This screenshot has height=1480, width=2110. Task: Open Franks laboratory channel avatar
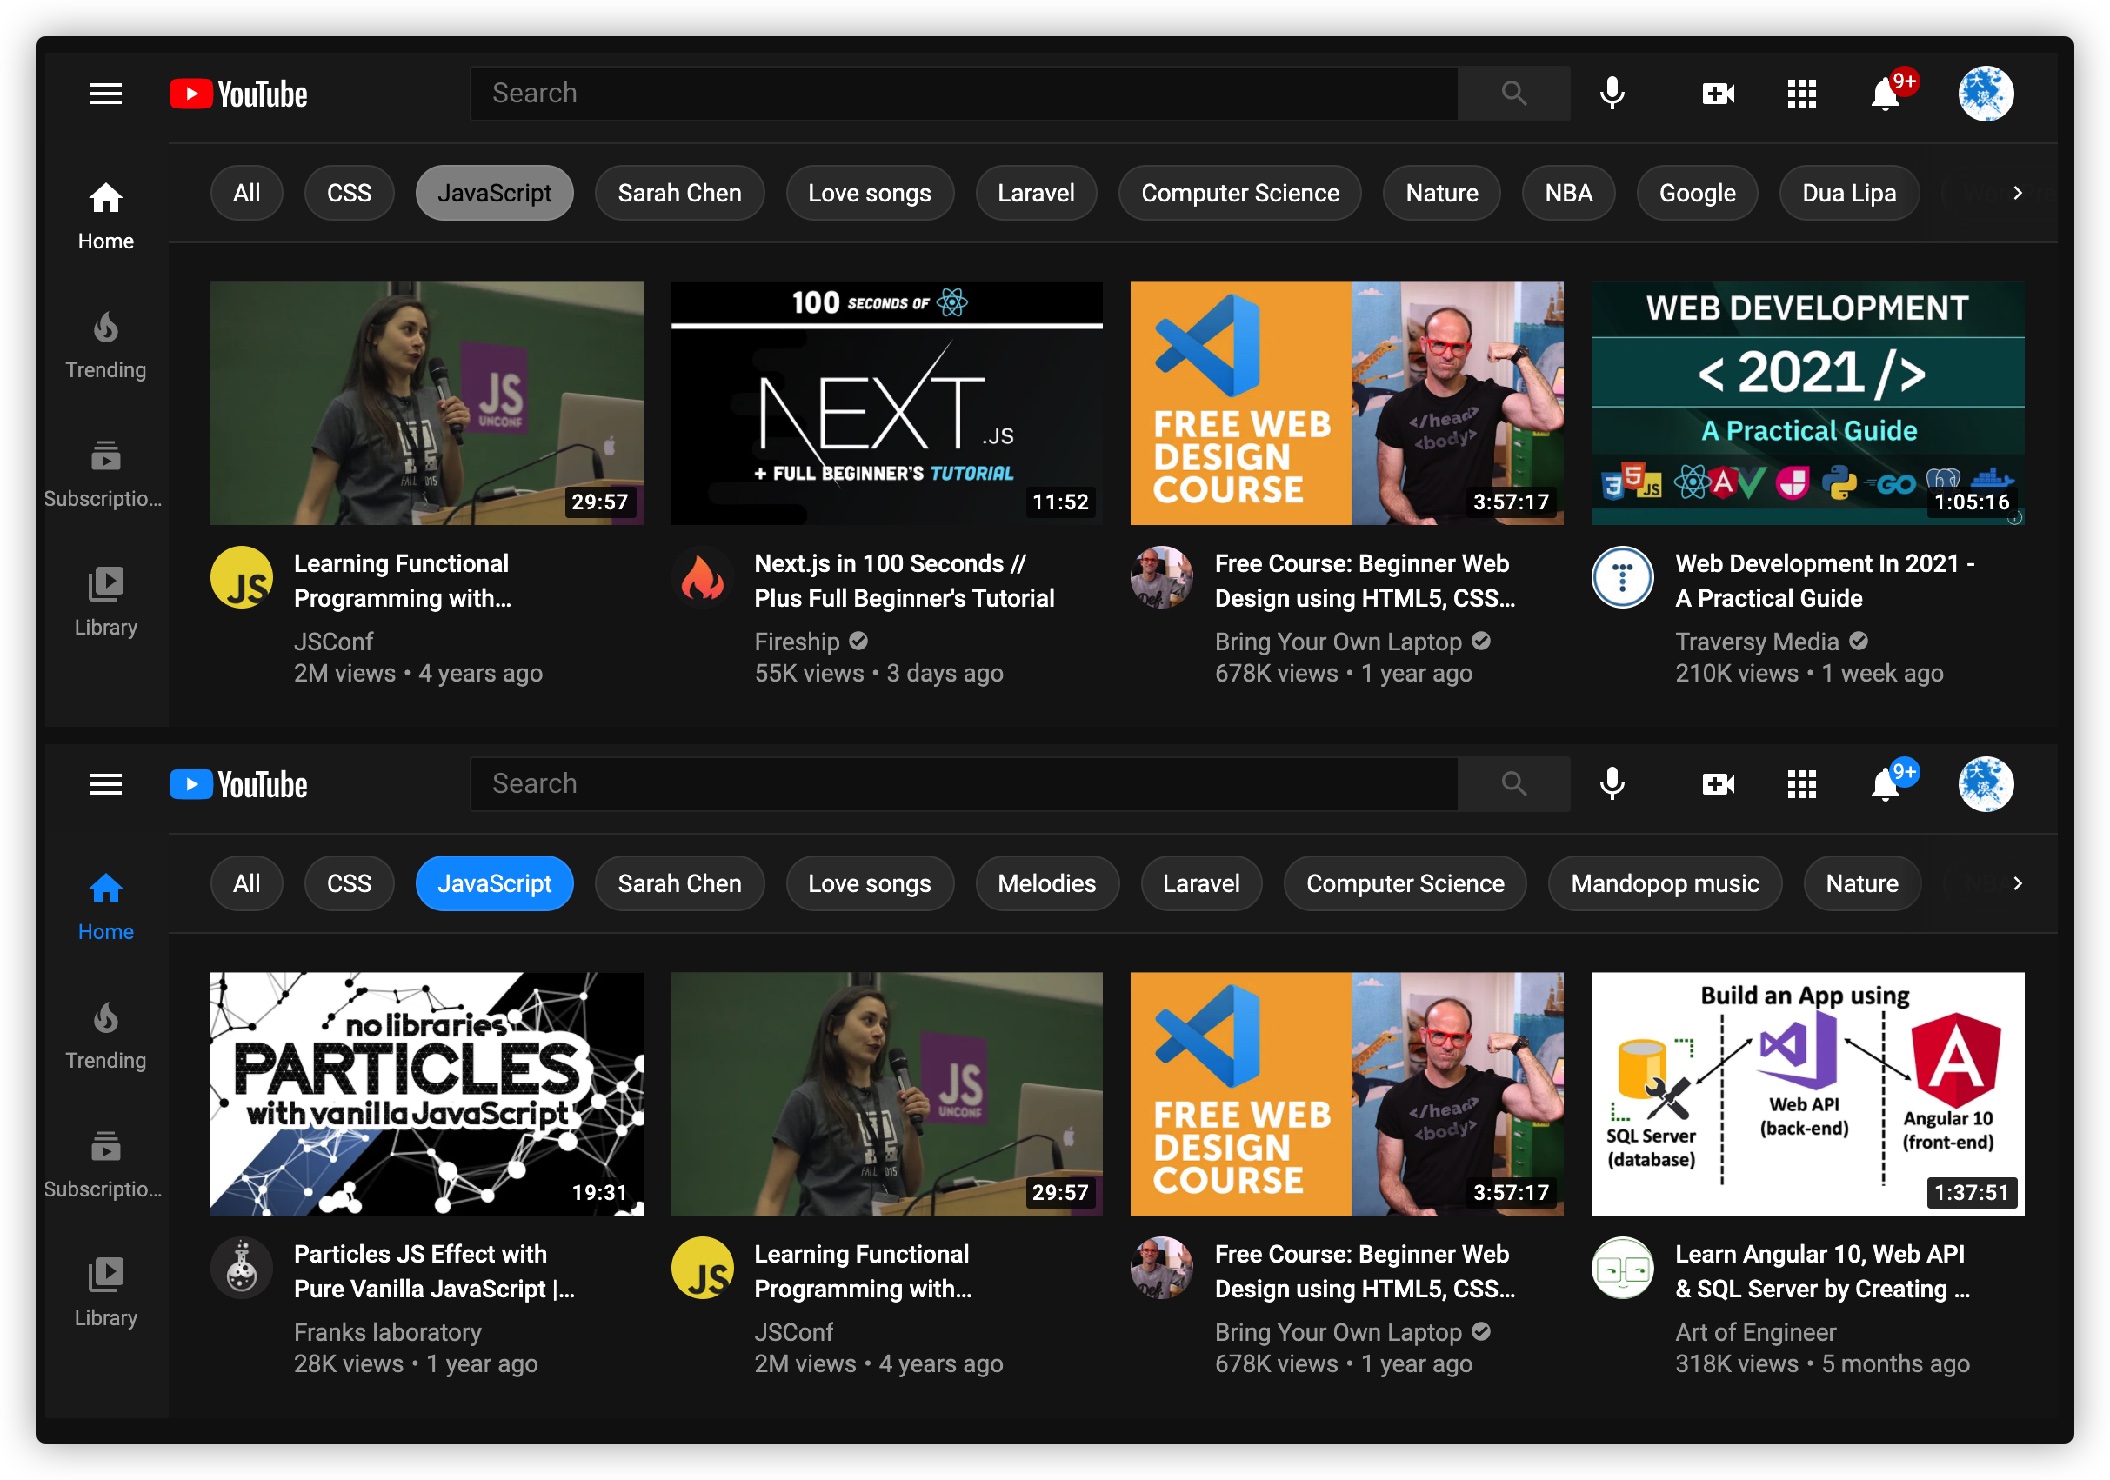(x=242, y=1268)
